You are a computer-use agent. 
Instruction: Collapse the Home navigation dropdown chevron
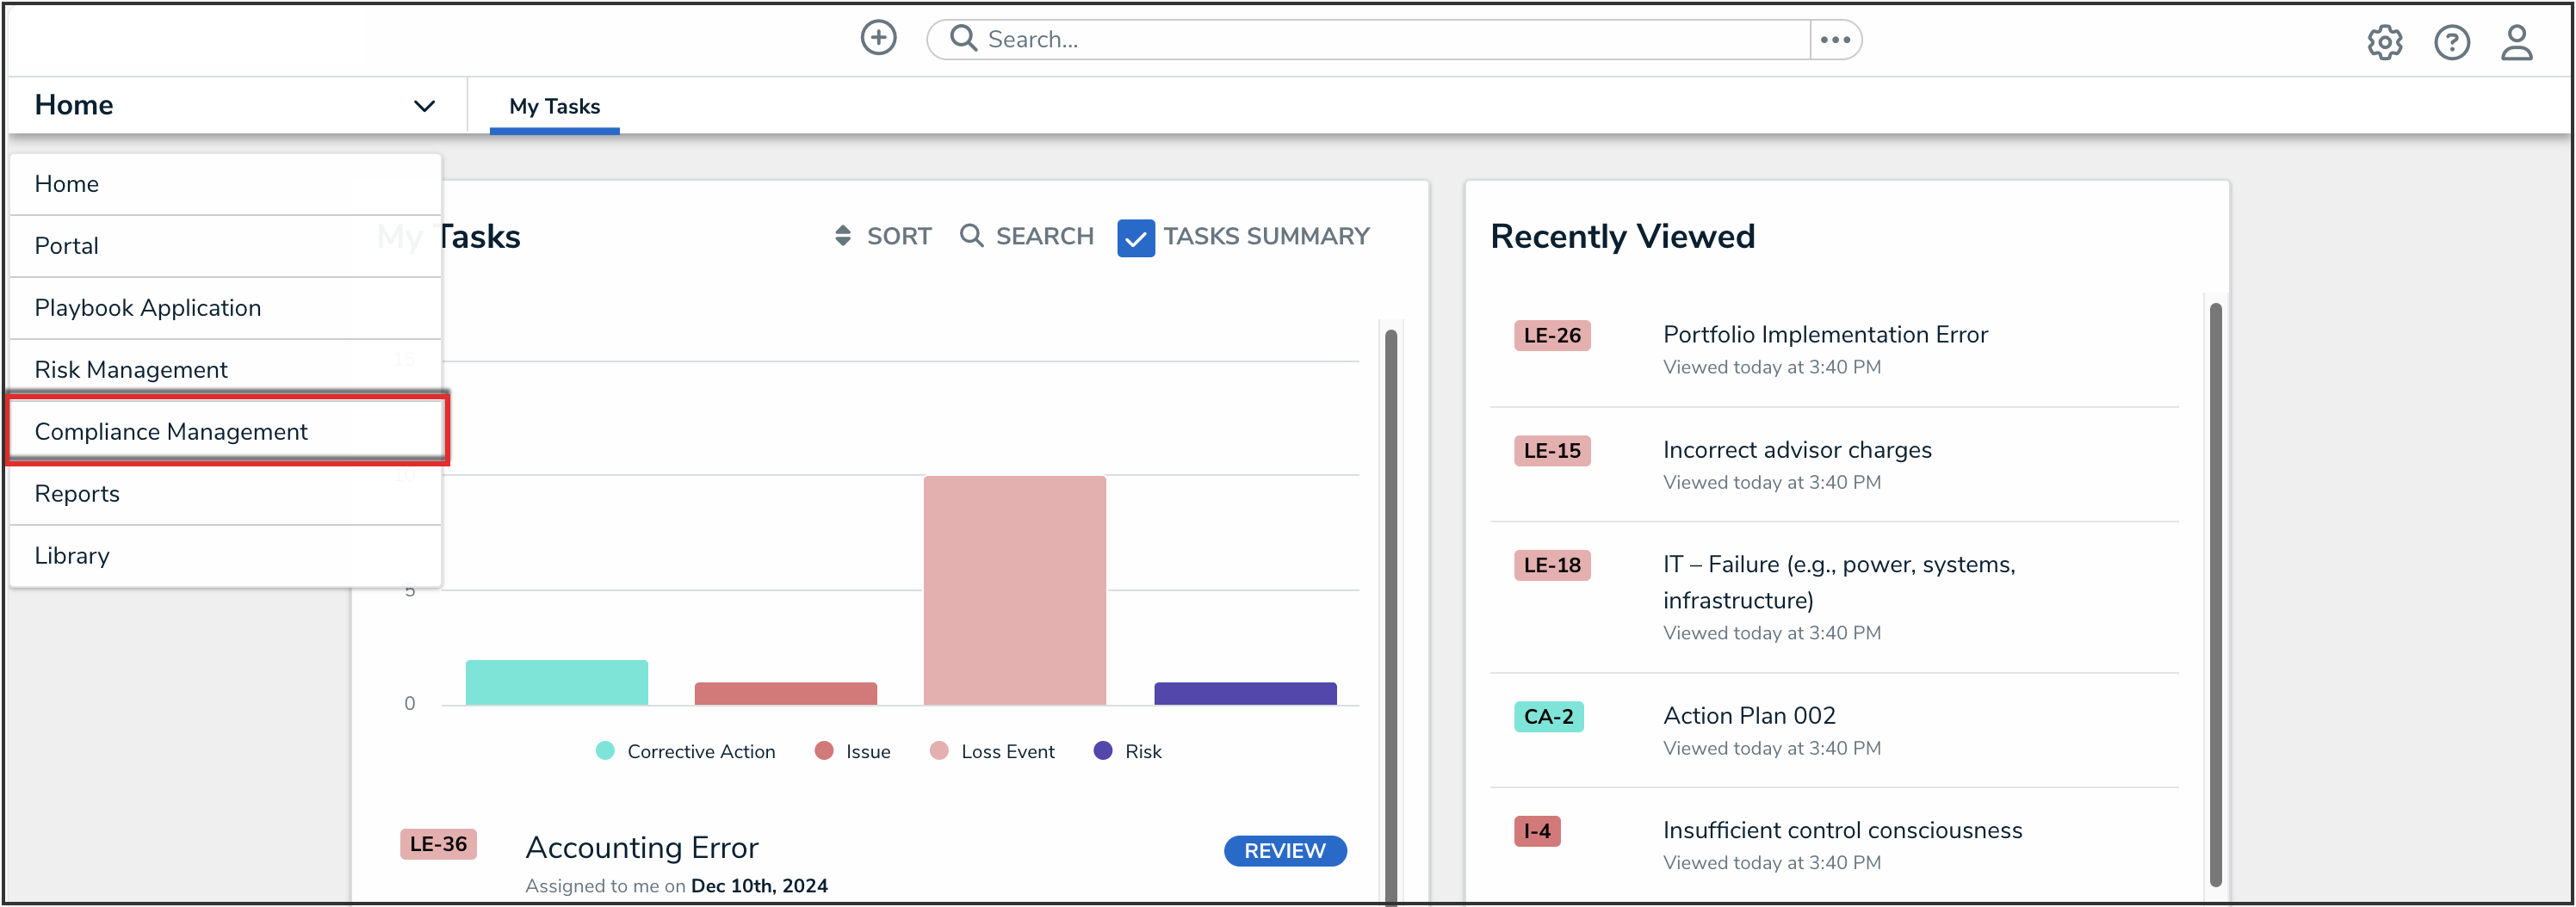point(424,106)
